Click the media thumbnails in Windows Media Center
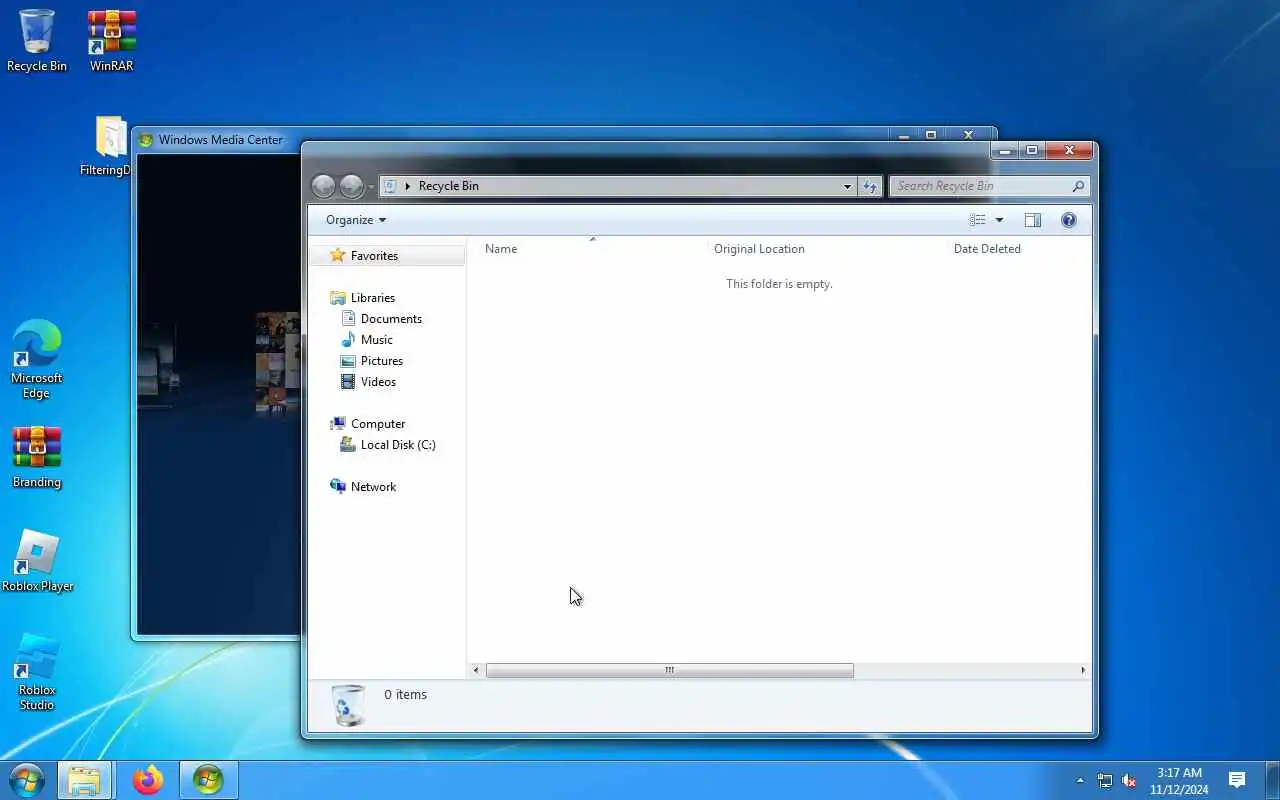 pyautogui.click(x=277, y=364)
